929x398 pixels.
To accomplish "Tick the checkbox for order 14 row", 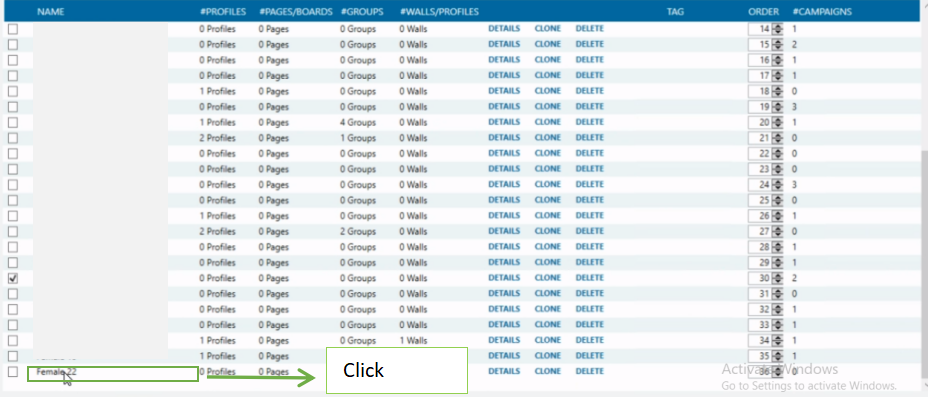I will coord(12,29).
